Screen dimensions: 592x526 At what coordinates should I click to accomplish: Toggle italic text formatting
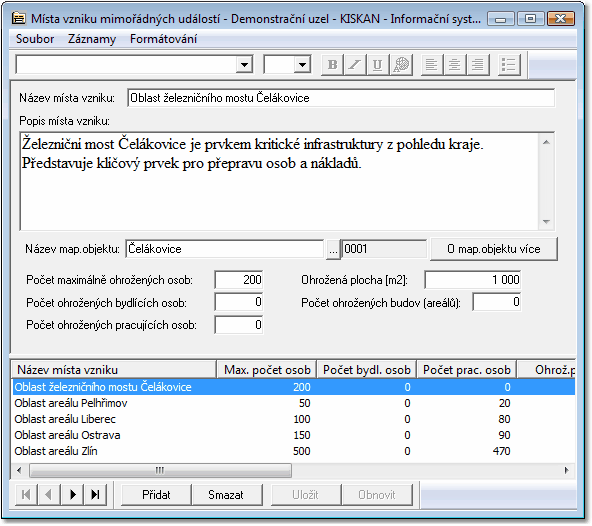355,65
